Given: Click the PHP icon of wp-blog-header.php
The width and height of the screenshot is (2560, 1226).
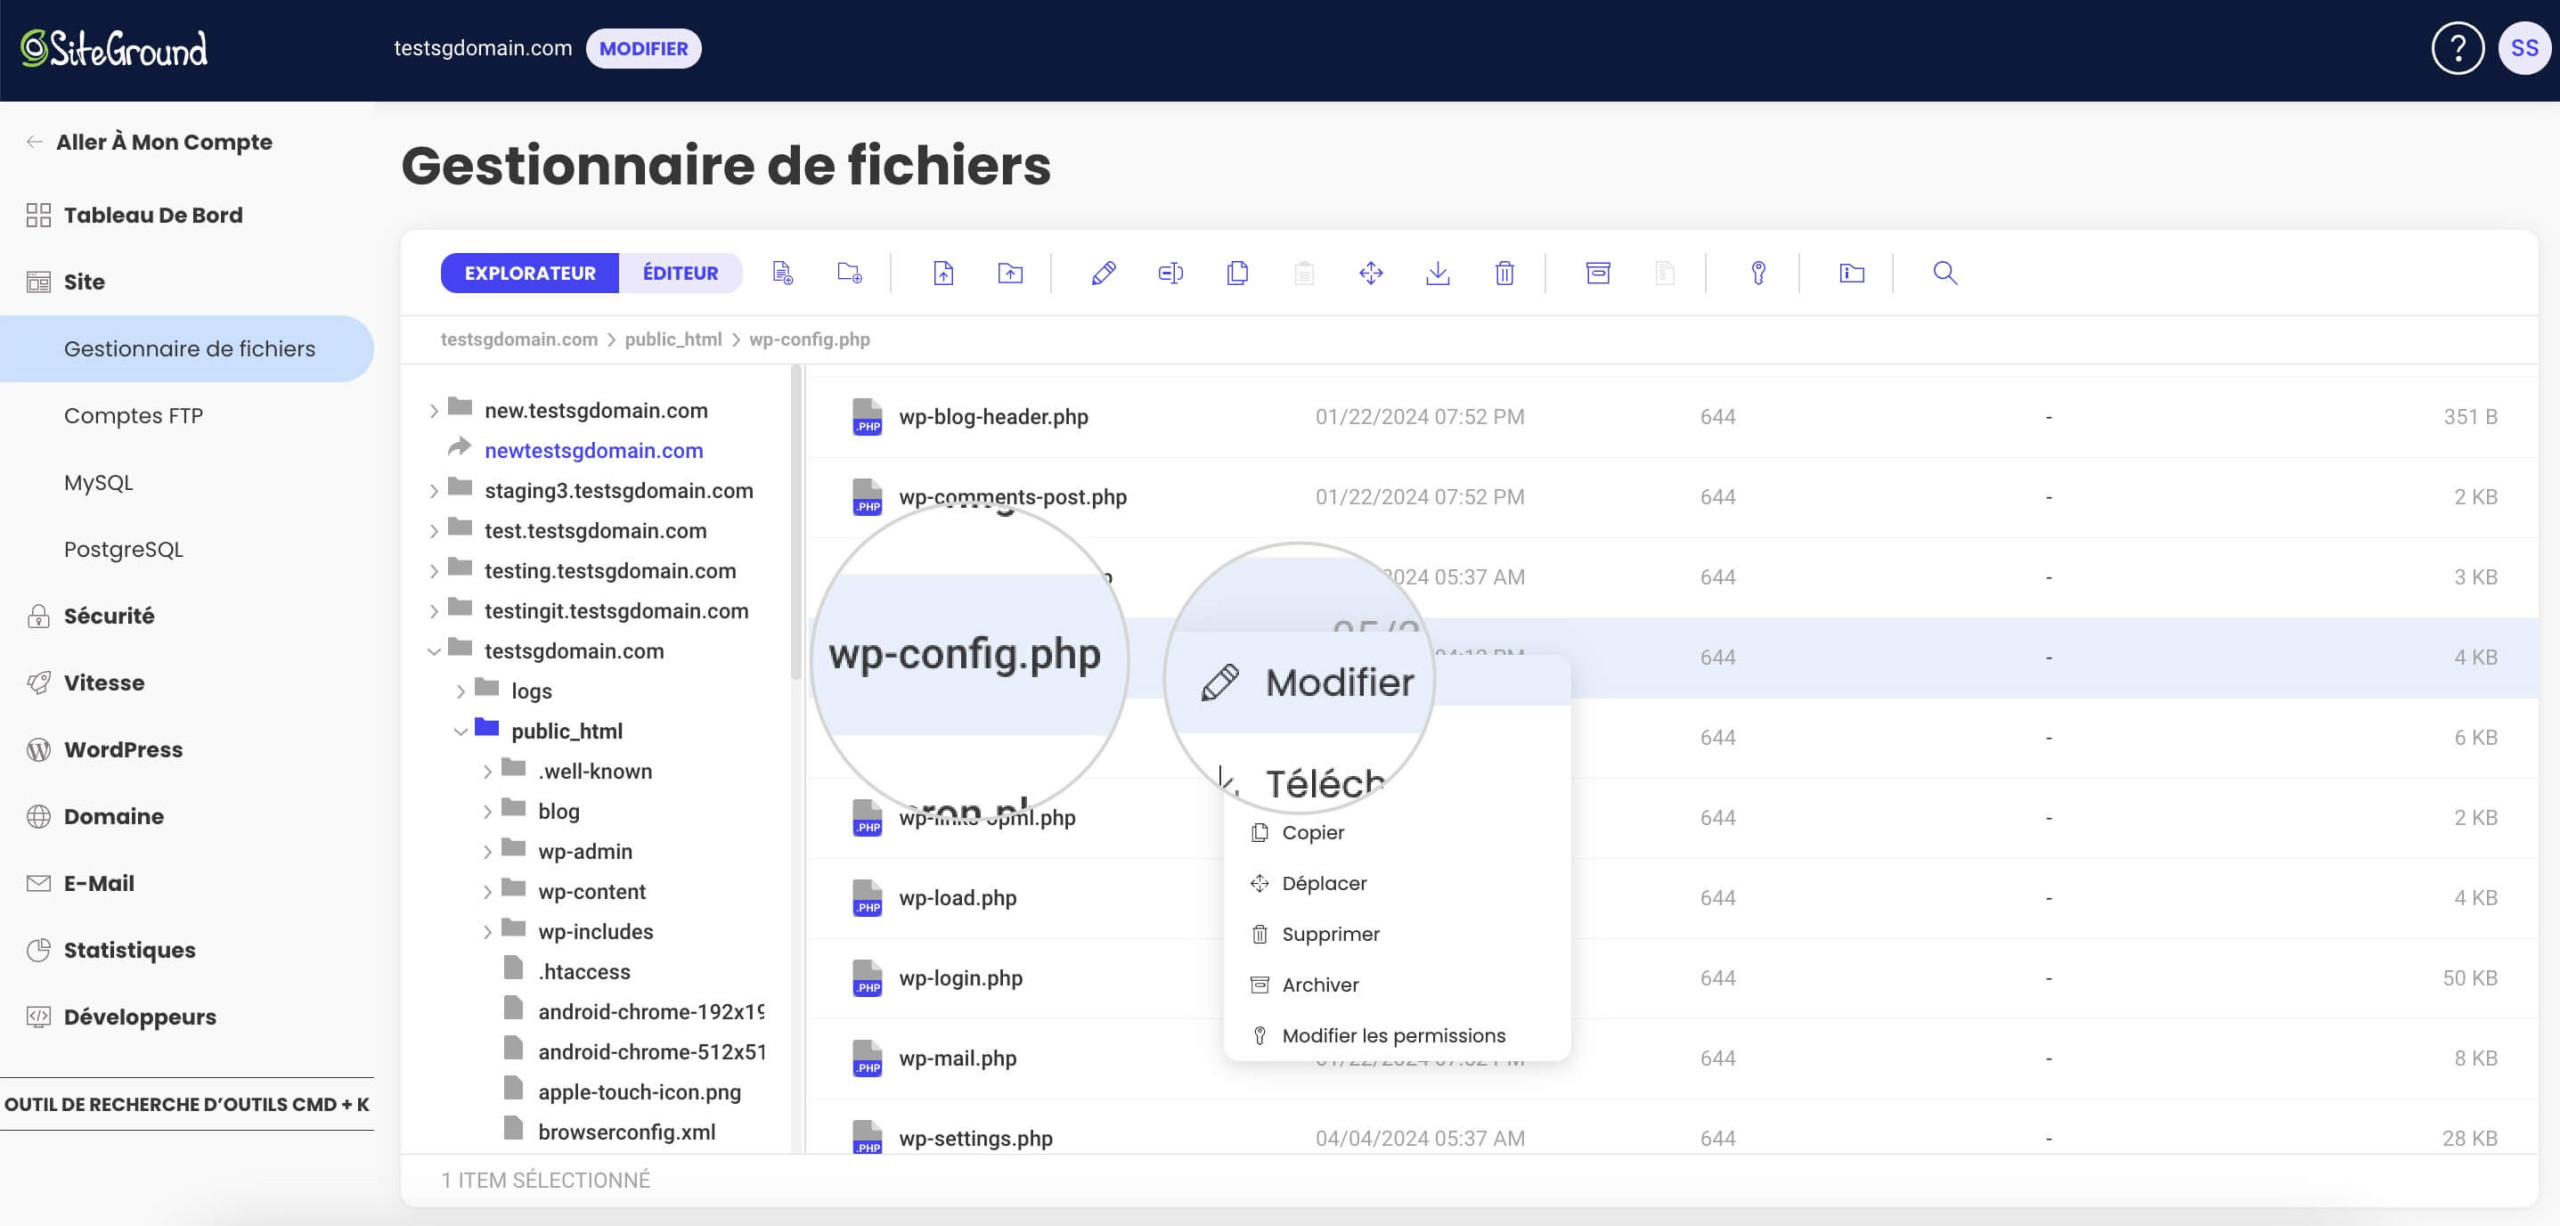Looking at the screenshot, I should [867, 416].
